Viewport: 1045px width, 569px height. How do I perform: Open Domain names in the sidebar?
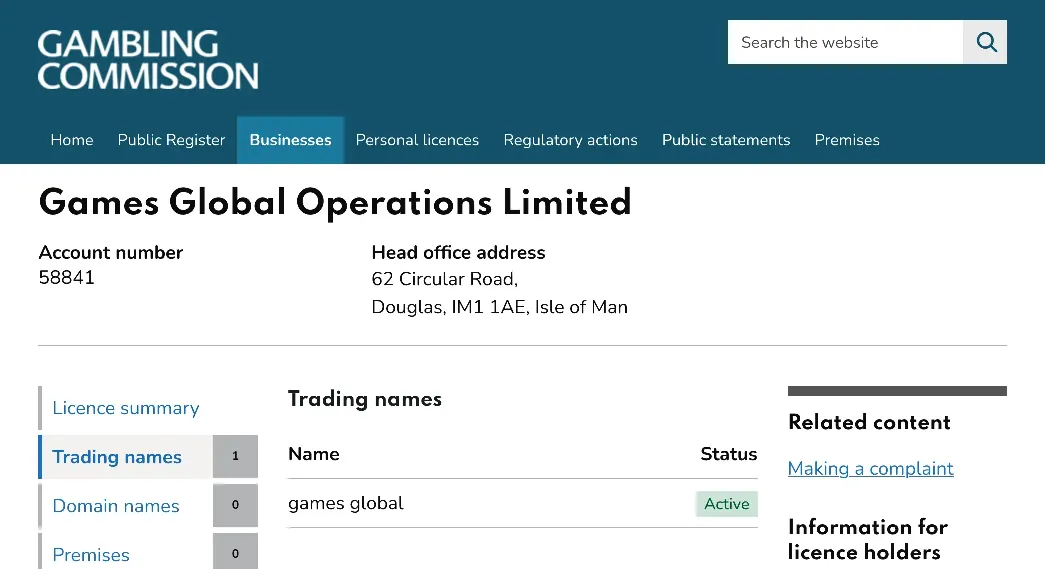[x=116, y=506]
